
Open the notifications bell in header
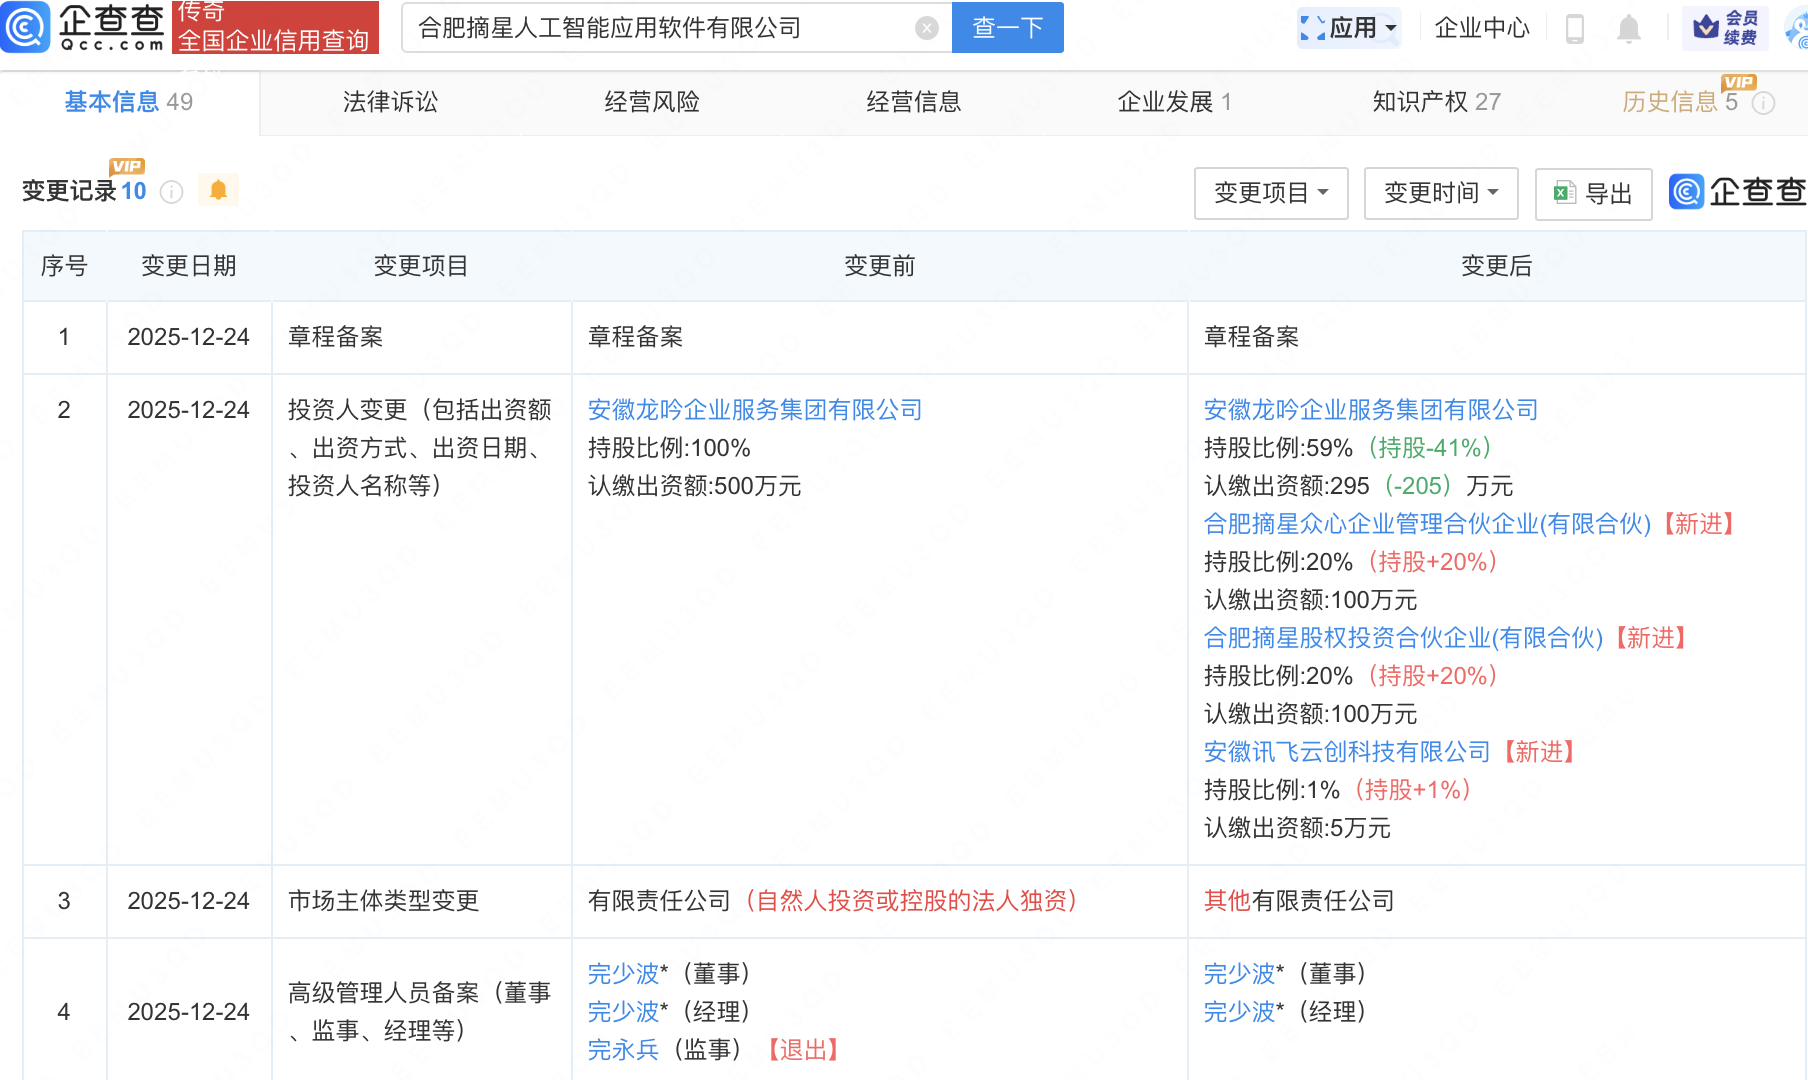1629,29
